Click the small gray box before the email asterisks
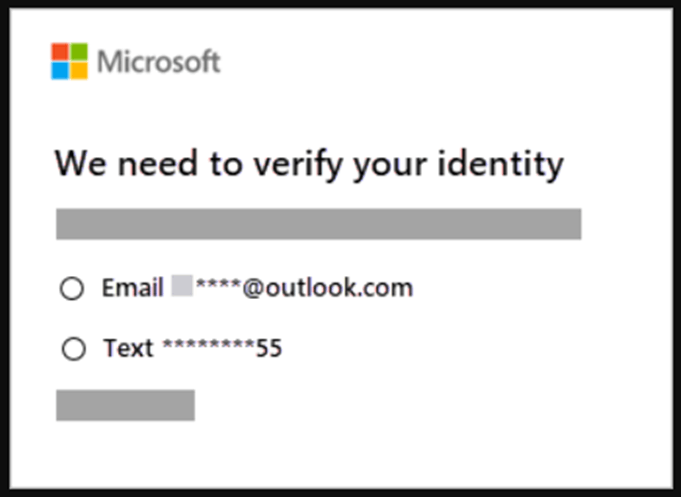The image size is (681, 497). point(182,285)
